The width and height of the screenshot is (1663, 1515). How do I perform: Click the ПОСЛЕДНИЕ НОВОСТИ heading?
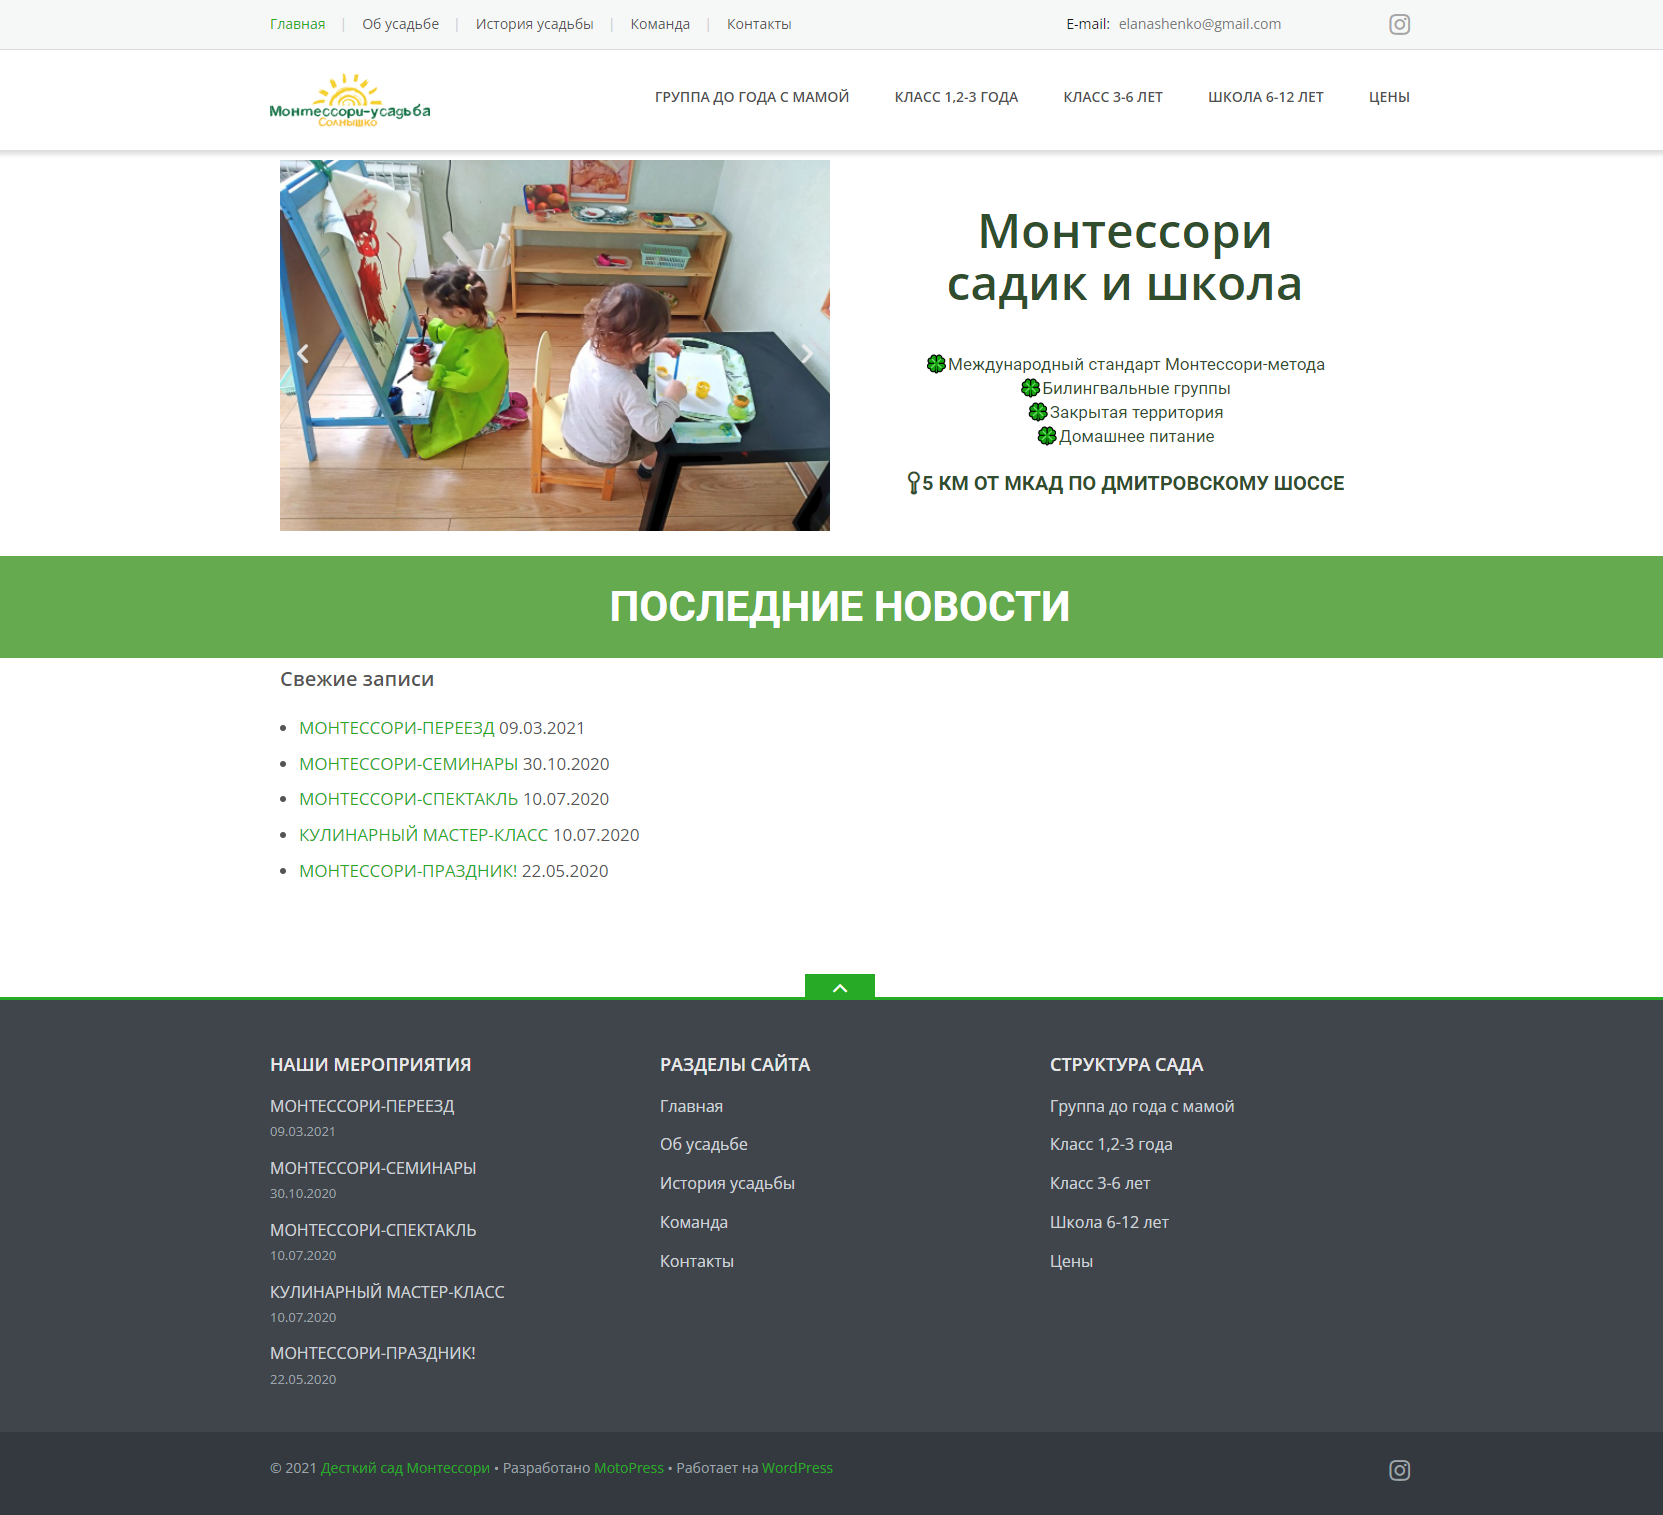tap(840, 607)
